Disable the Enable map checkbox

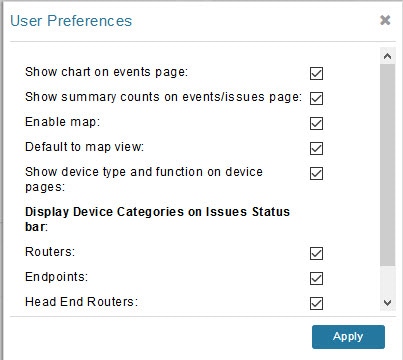coord(316,123)
